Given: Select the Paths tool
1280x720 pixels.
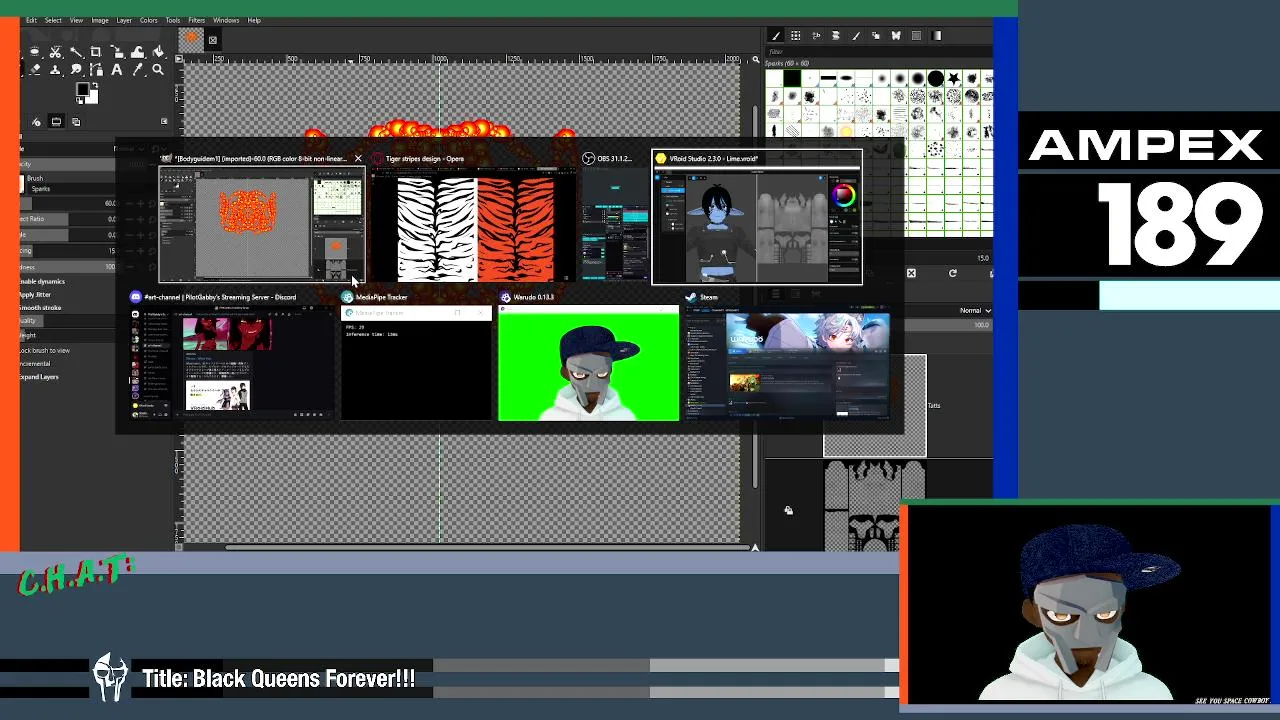Looking at the screenshot, I should pyautogui.click(x=96, y=70).
